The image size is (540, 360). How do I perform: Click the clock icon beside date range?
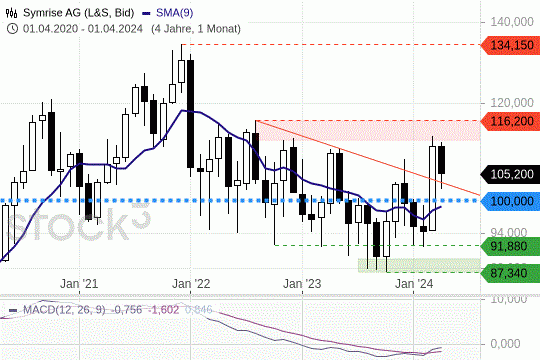tap(12, 28)
